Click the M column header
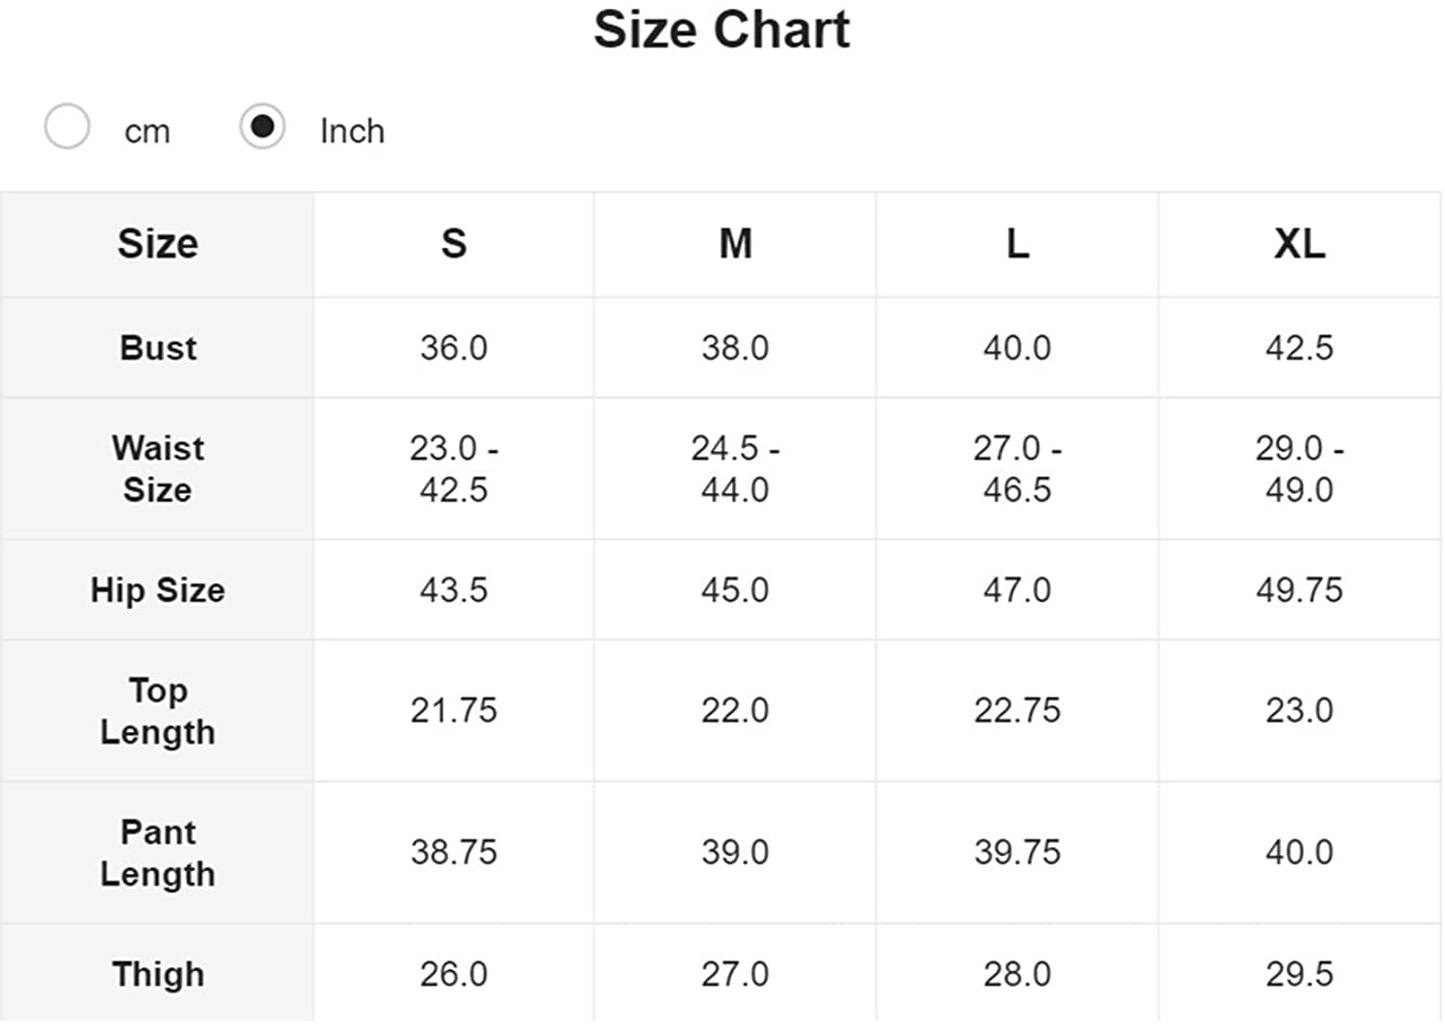1445x1024 pixels. tap(735, 244)
